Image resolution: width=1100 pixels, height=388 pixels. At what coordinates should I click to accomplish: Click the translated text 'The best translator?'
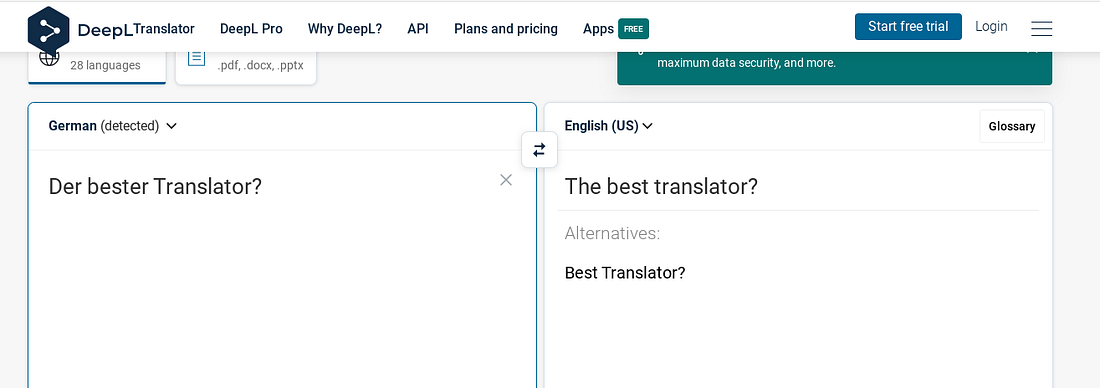pos(661,187)
